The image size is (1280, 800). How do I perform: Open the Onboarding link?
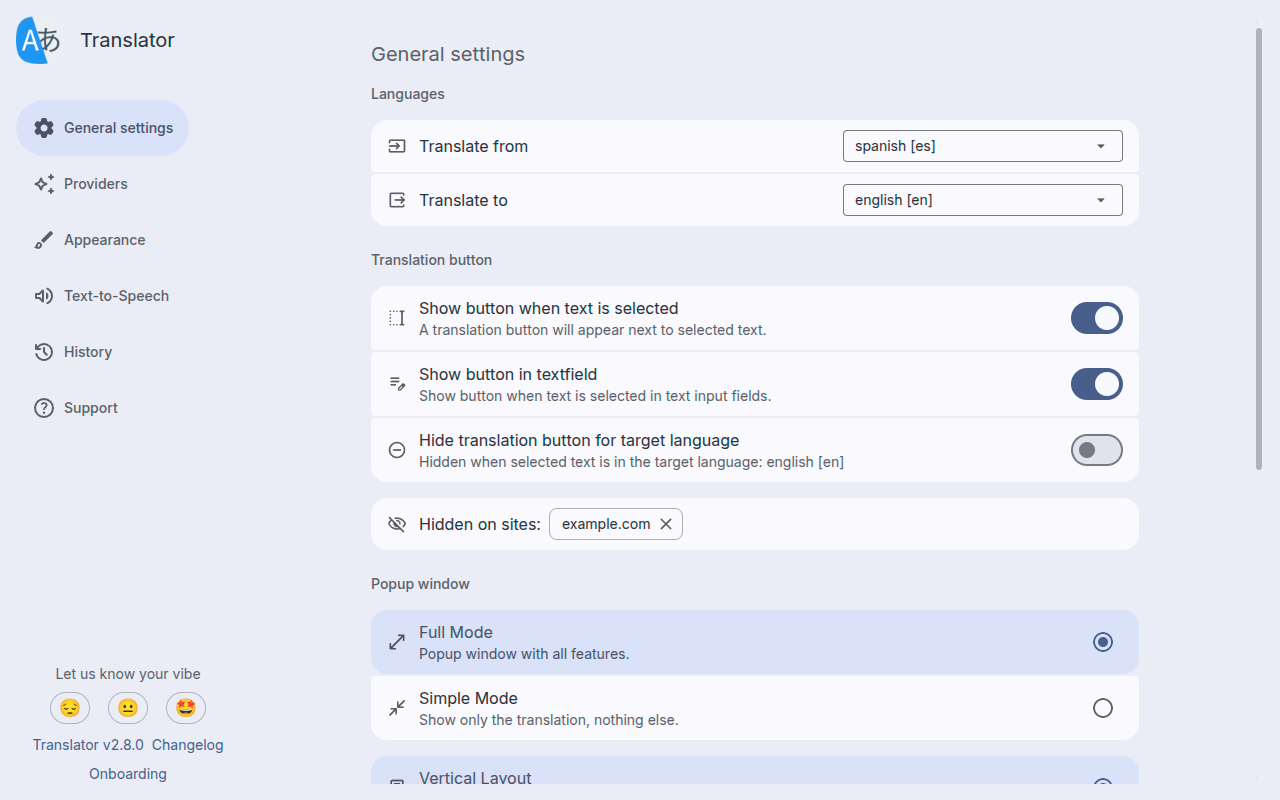tap(128, 774)
